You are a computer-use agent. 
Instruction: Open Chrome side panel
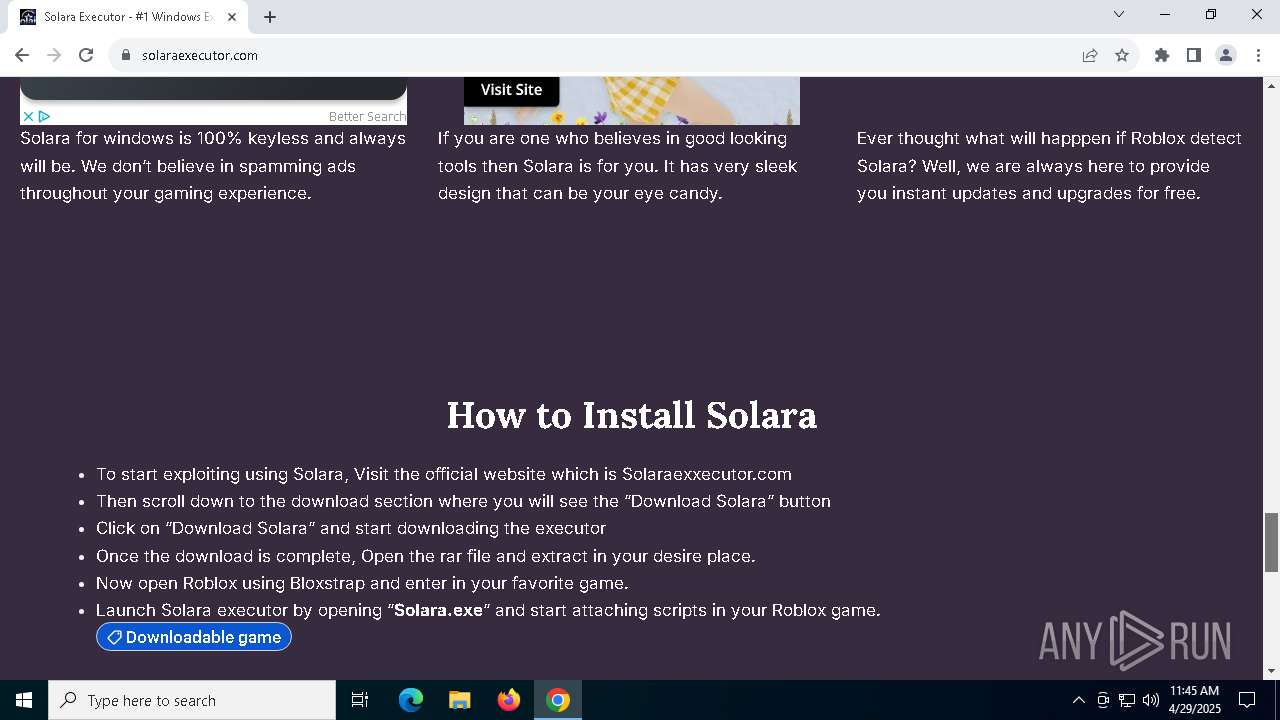(x=1194, y=55)
